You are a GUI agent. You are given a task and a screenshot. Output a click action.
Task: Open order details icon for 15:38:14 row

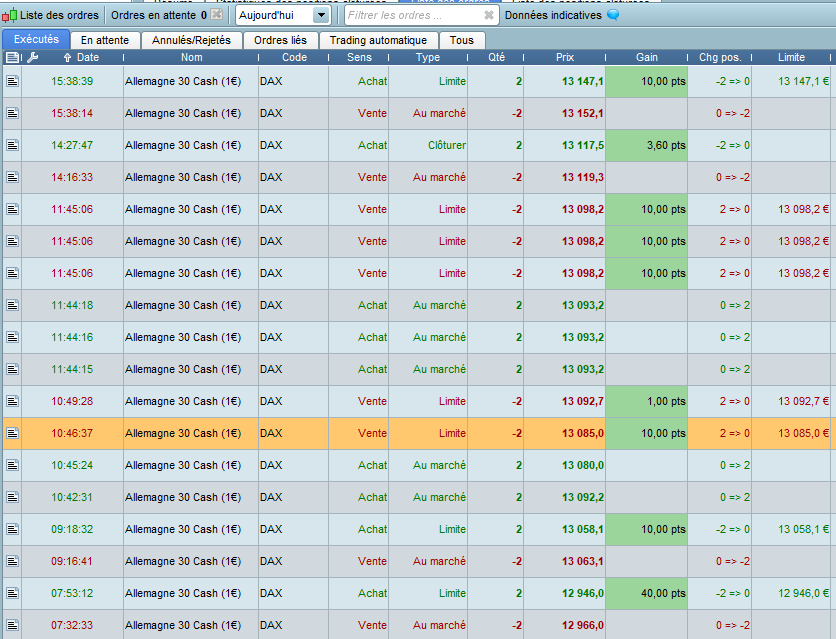coord(12,113)
